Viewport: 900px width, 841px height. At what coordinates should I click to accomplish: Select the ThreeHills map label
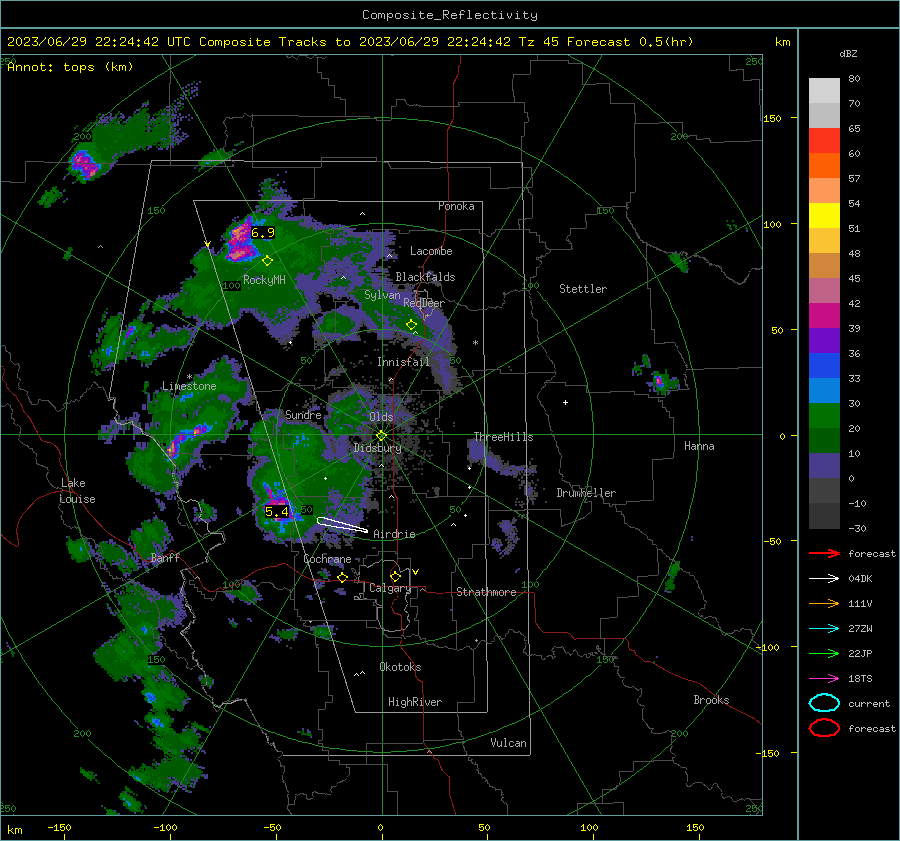(x=503, y=437)
